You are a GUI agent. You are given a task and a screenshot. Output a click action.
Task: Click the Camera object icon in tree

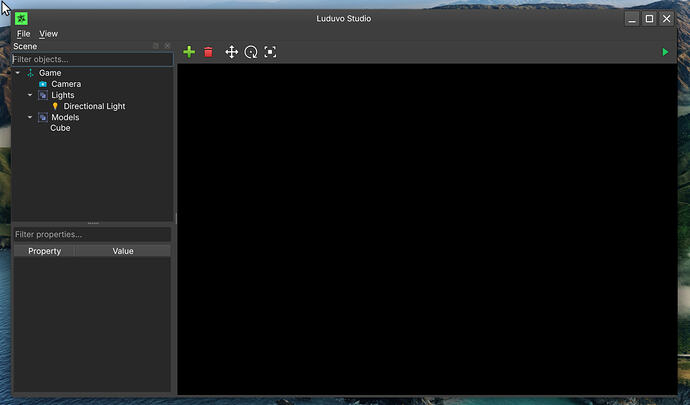pos(43,84)
